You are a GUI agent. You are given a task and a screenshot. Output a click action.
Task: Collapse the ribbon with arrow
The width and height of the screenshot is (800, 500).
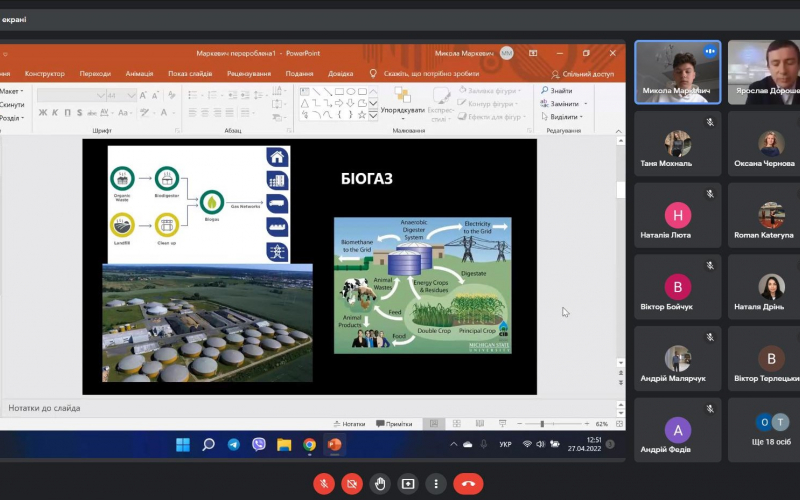click(619, 131)
